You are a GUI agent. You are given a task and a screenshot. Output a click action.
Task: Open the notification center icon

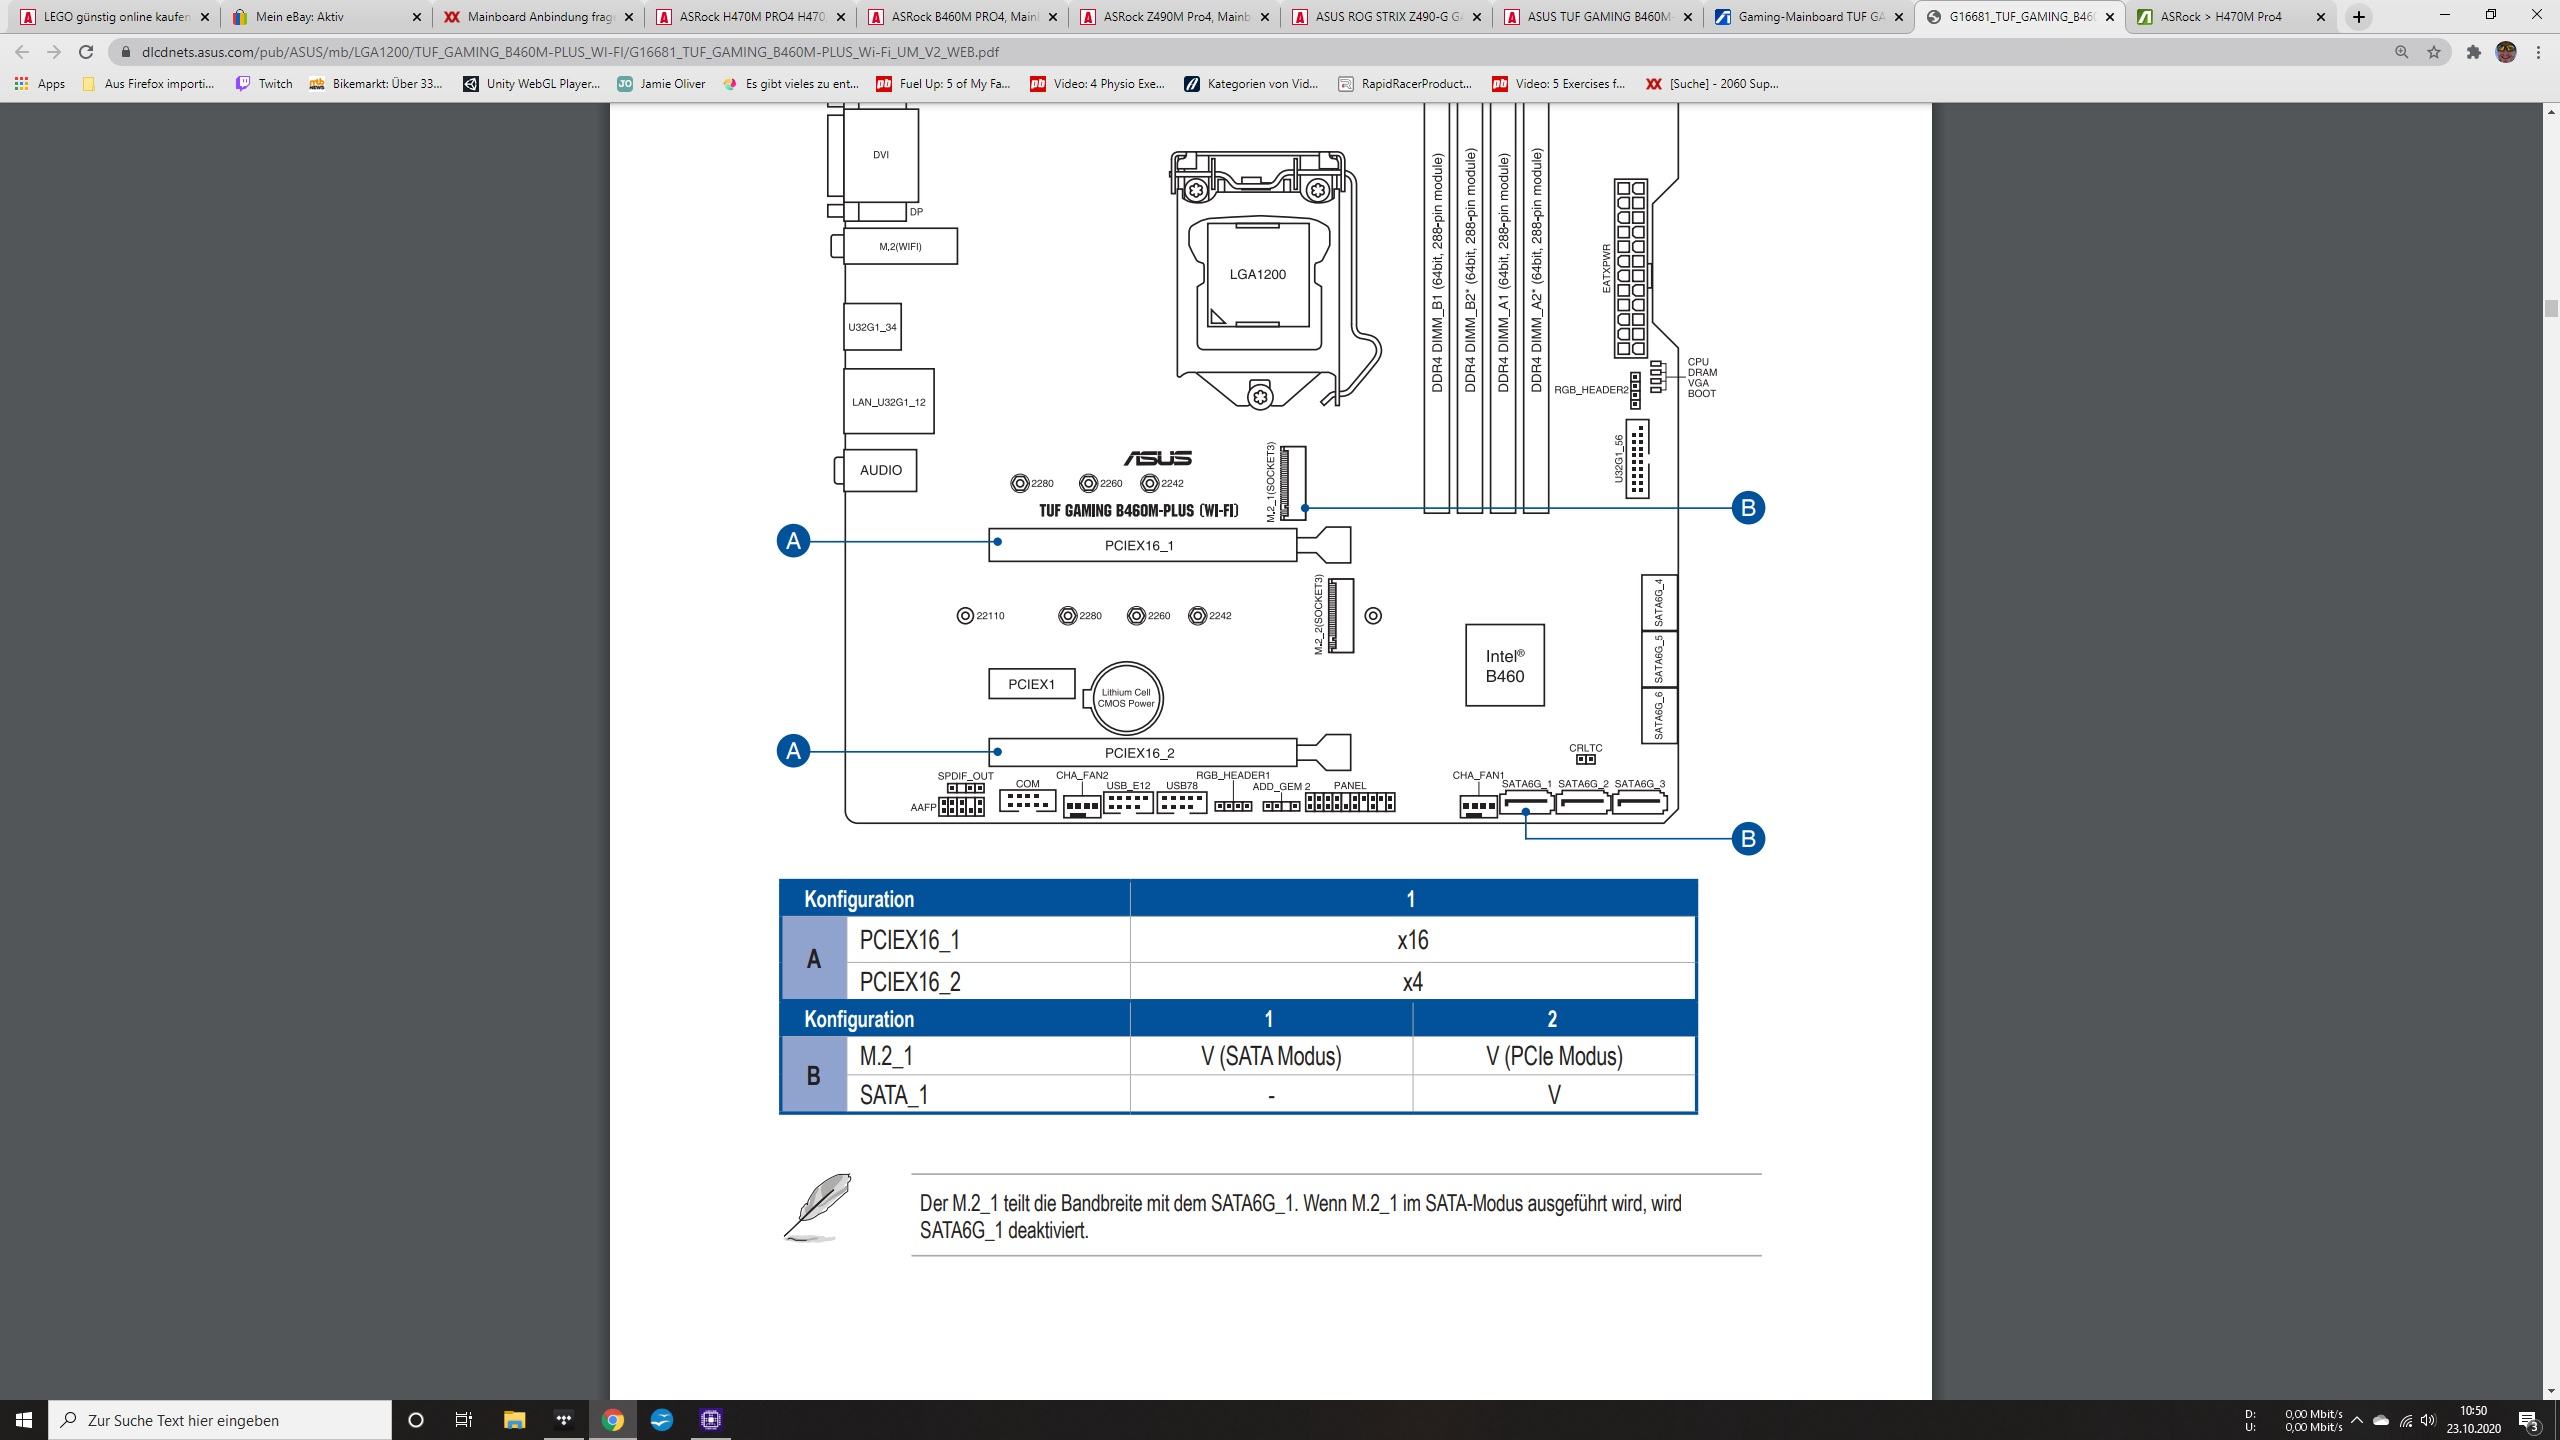(x=2529, y=1420)
